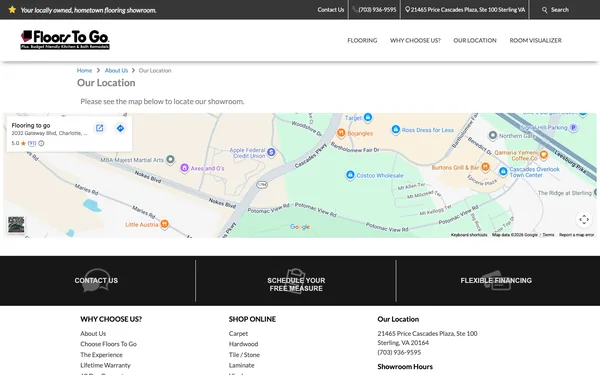This screenshot has height=375, width=600.
Task: Click the Ross Dress for Less marker
Action: tap(396, 130)
